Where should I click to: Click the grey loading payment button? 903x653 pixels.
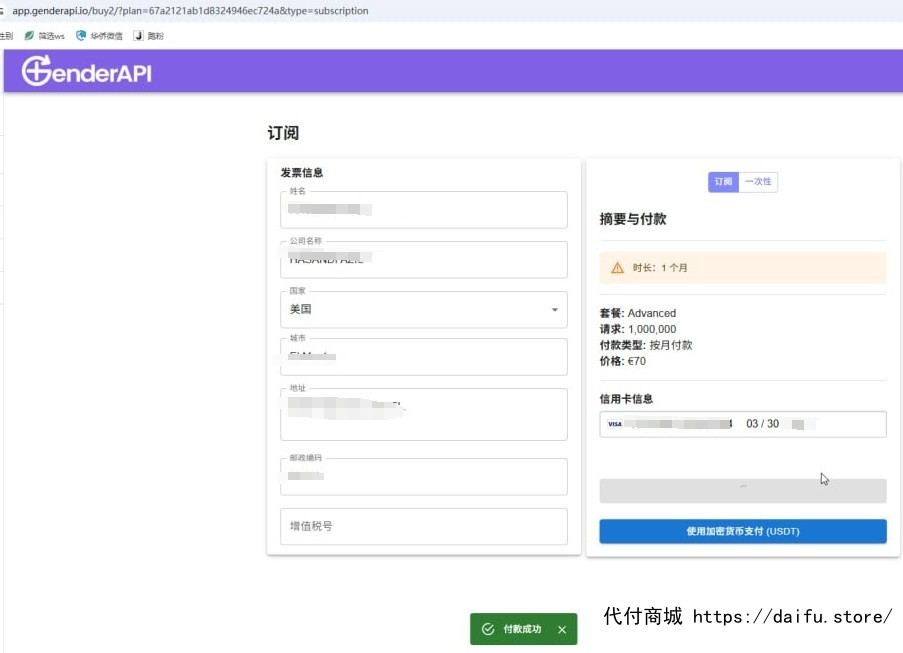click(x=743, y=491)
